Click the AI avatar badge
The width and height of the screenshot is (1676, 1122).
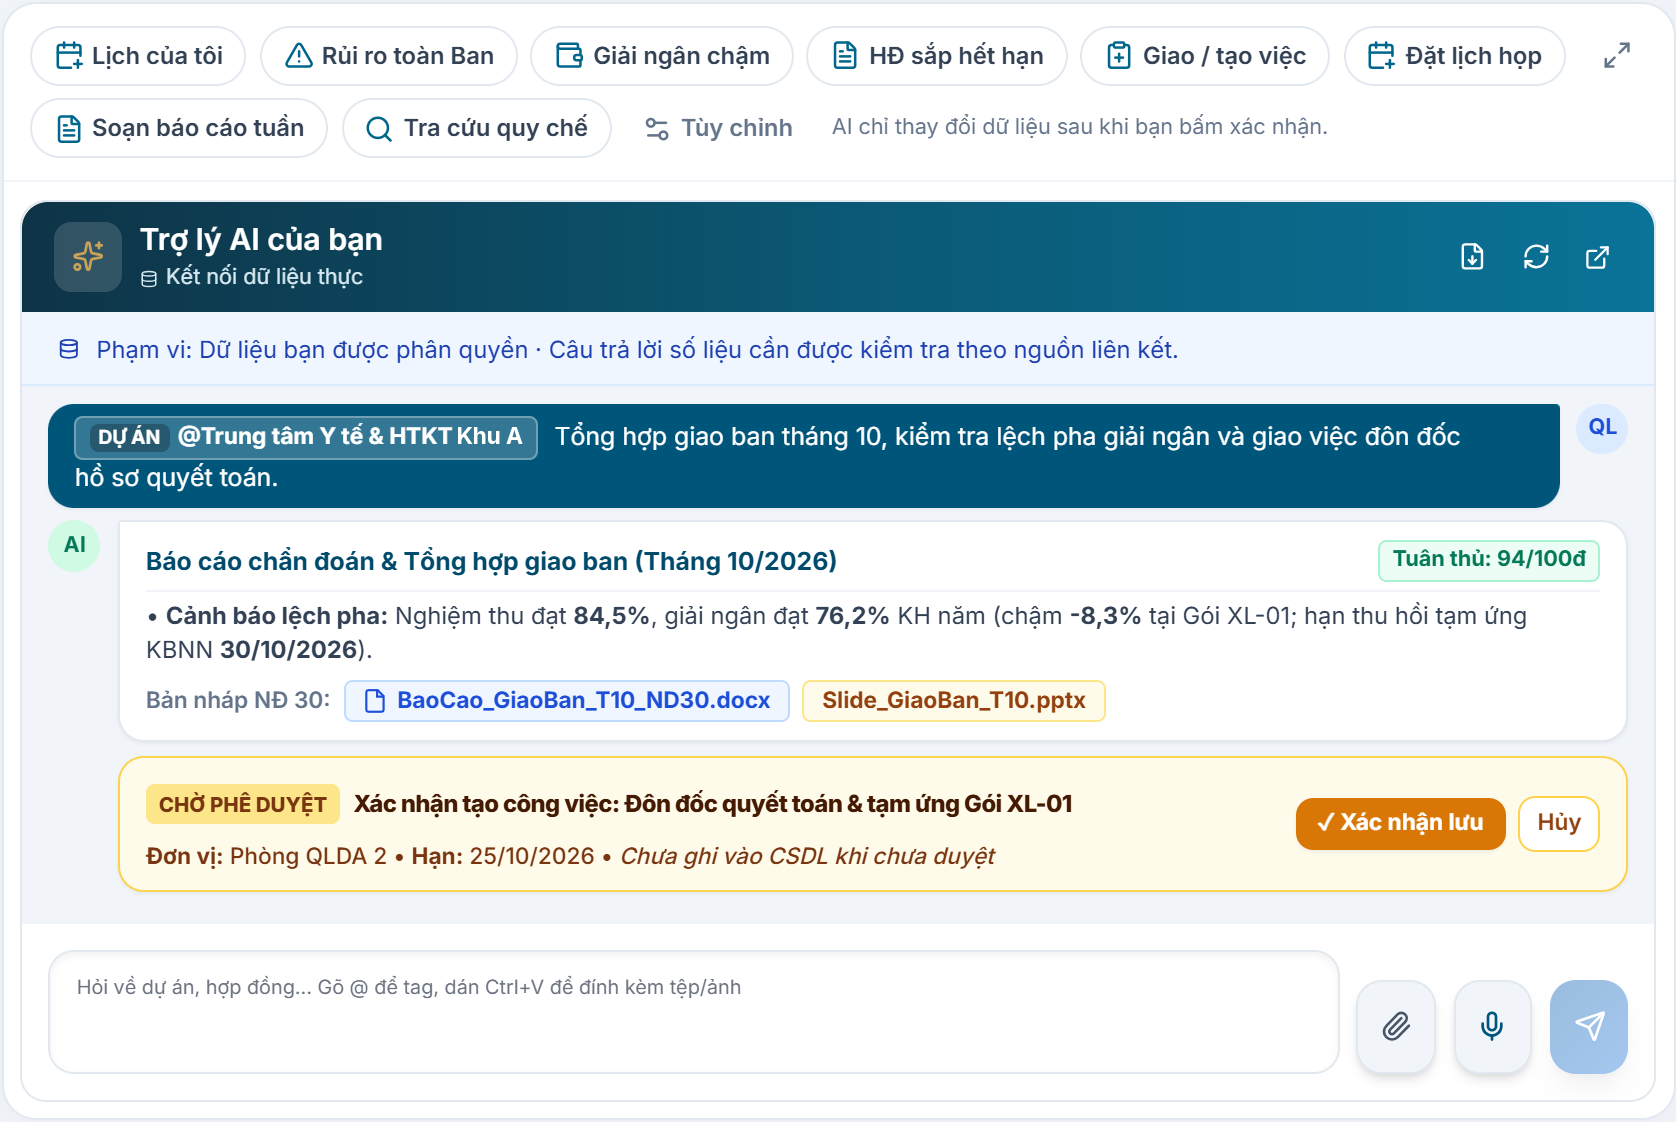tap(75, 546)
